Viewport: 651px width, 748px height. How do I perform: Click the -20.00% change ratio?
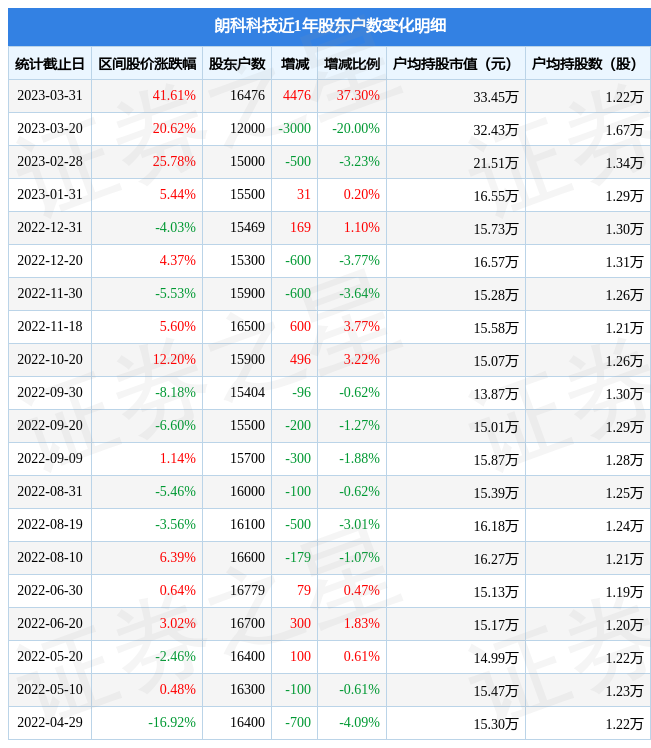356,128
